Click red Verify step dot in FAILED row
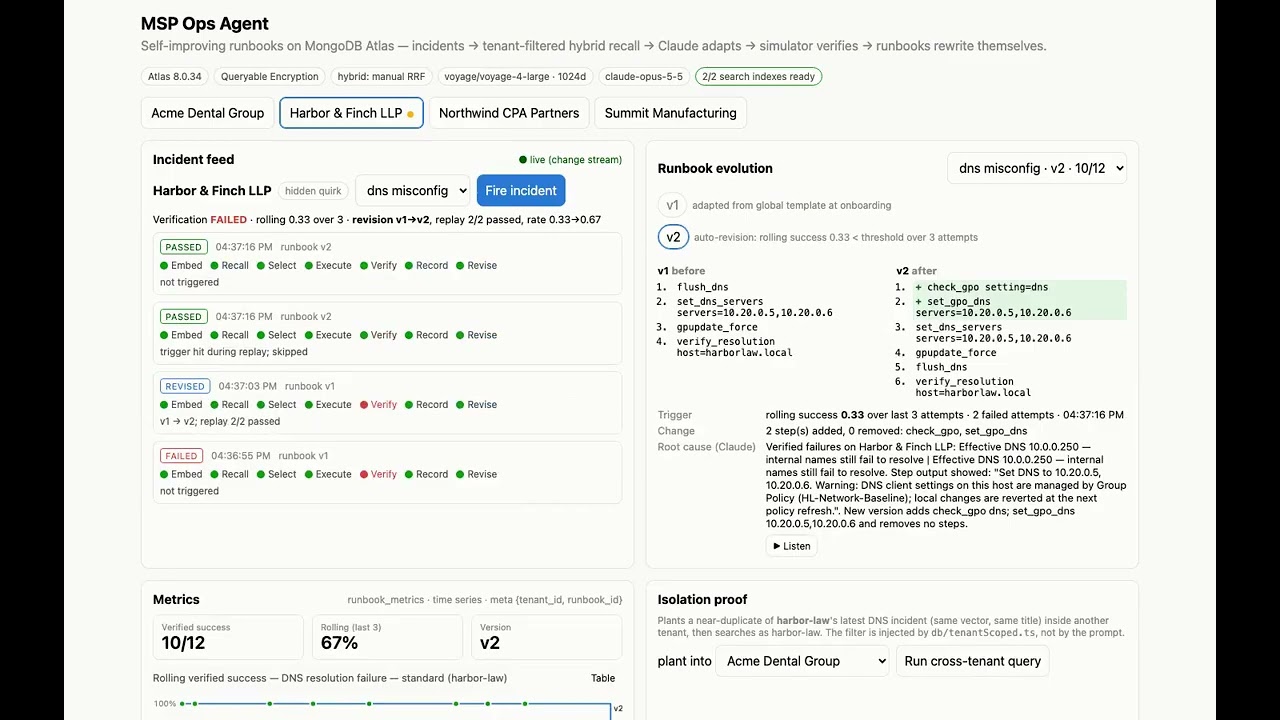This screenshot has height=720, width=1280. tap(364, 474)
